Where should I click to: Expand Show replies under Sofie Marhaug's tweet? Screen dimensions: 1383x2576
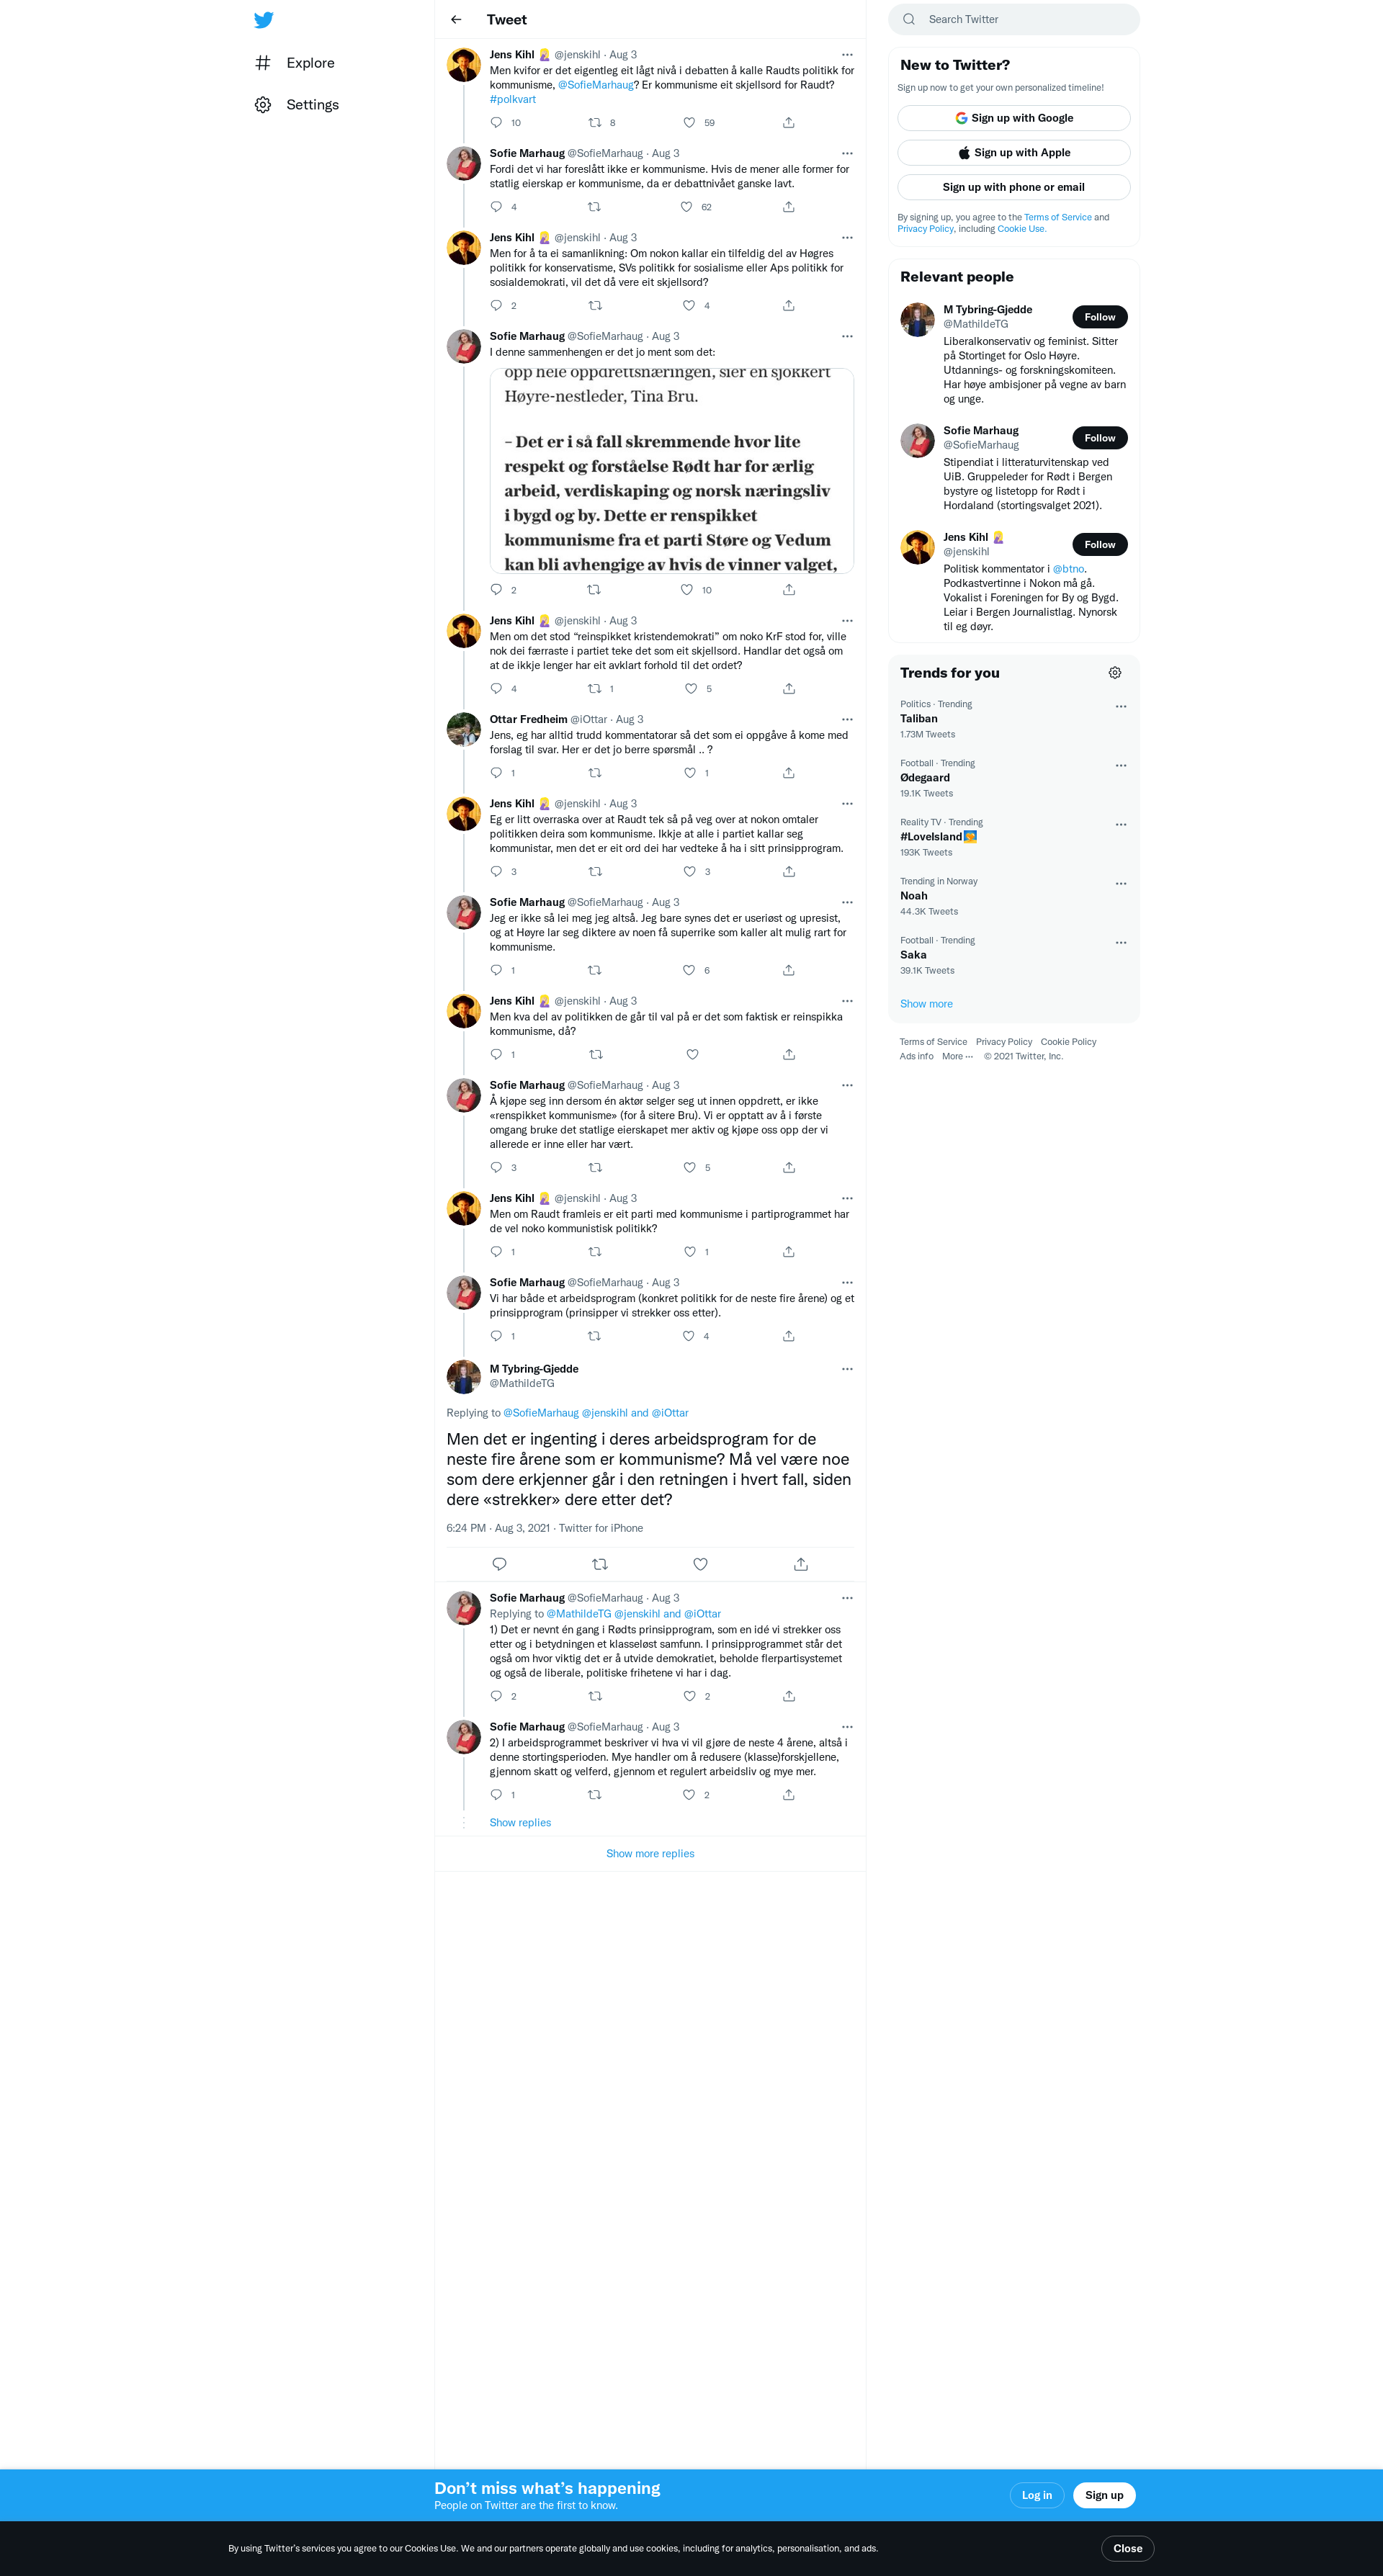(x=520, y=1822)
